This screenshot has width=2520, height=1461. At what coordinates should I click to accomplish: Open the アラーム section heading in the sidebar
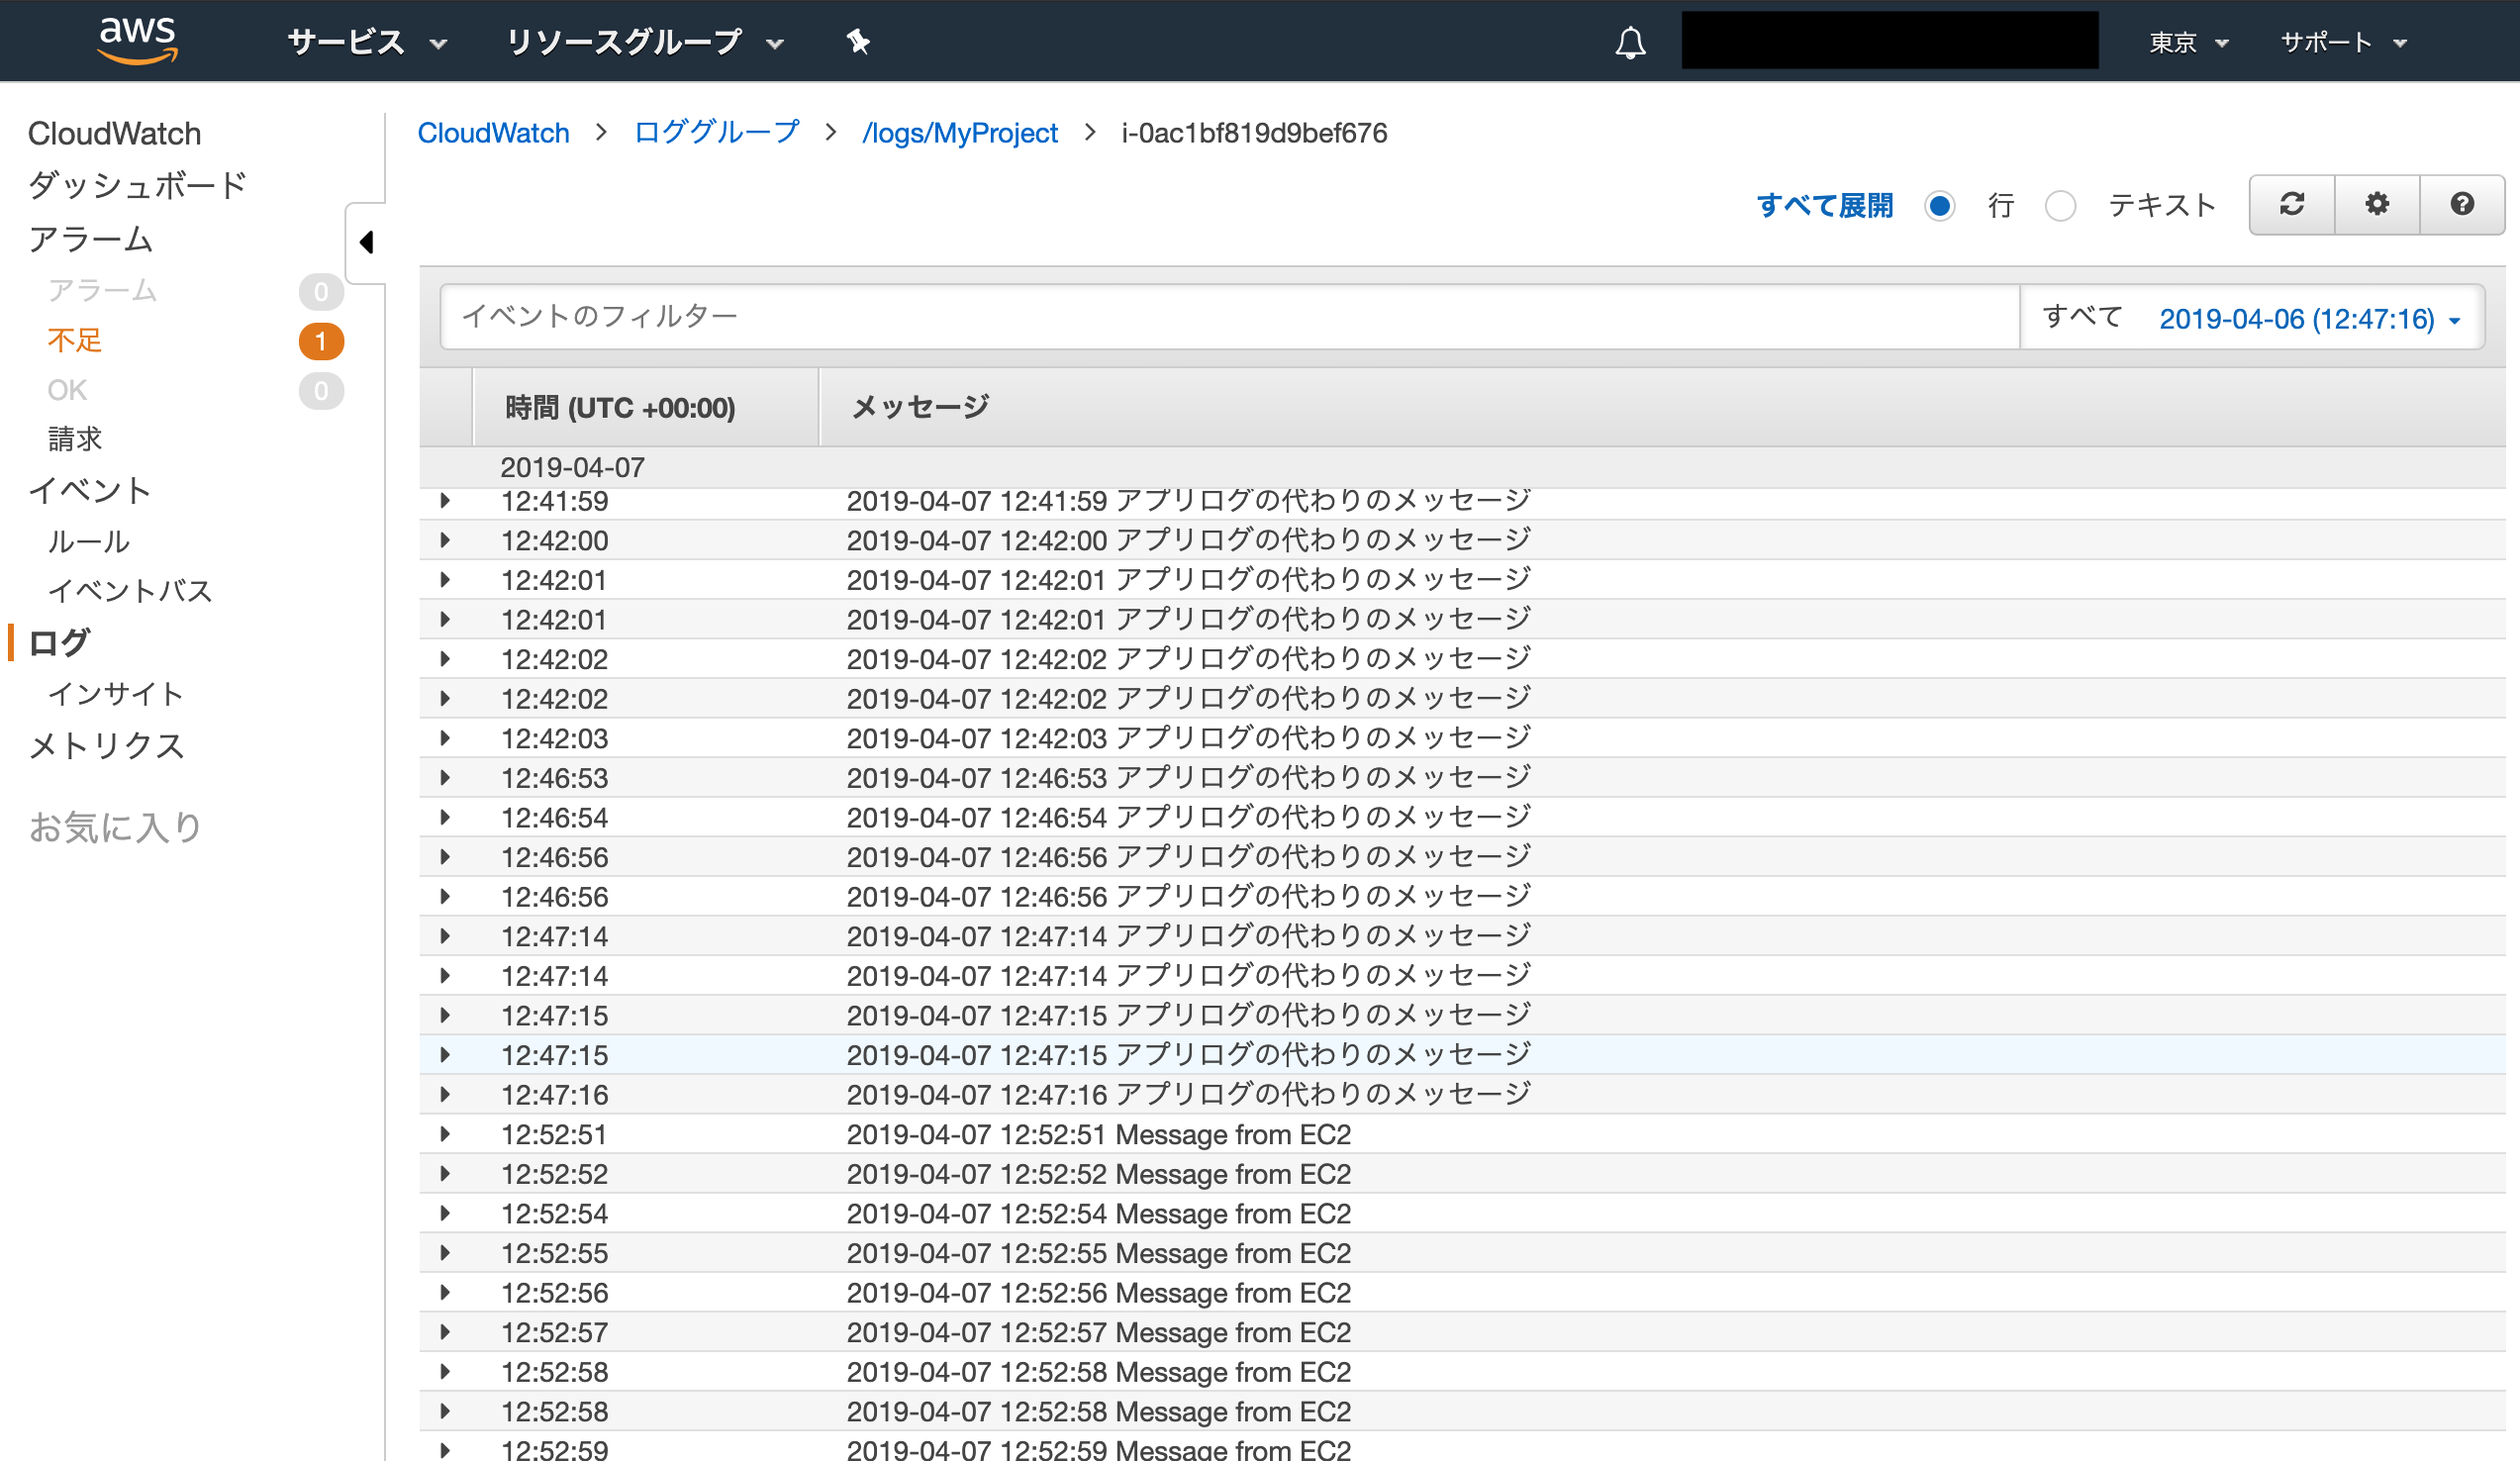pos(90,239)
